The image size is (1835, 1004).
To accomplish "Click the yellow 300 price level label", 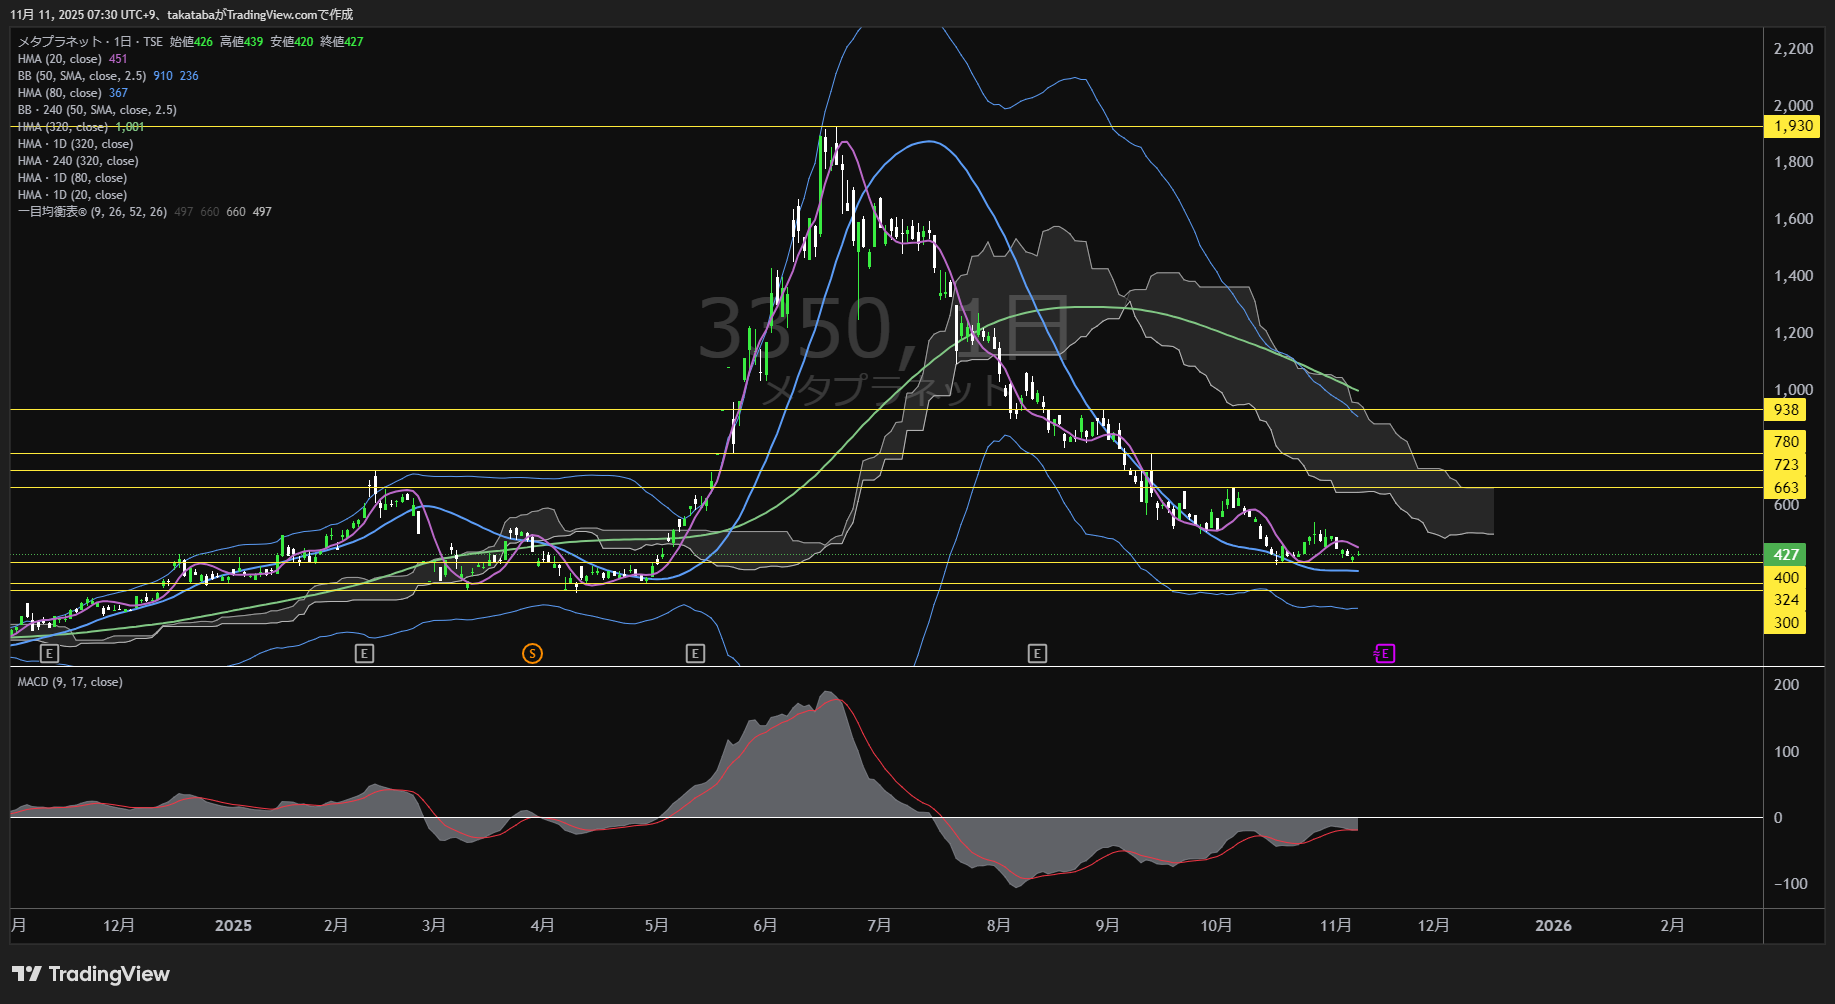I will coord(1786,623).
